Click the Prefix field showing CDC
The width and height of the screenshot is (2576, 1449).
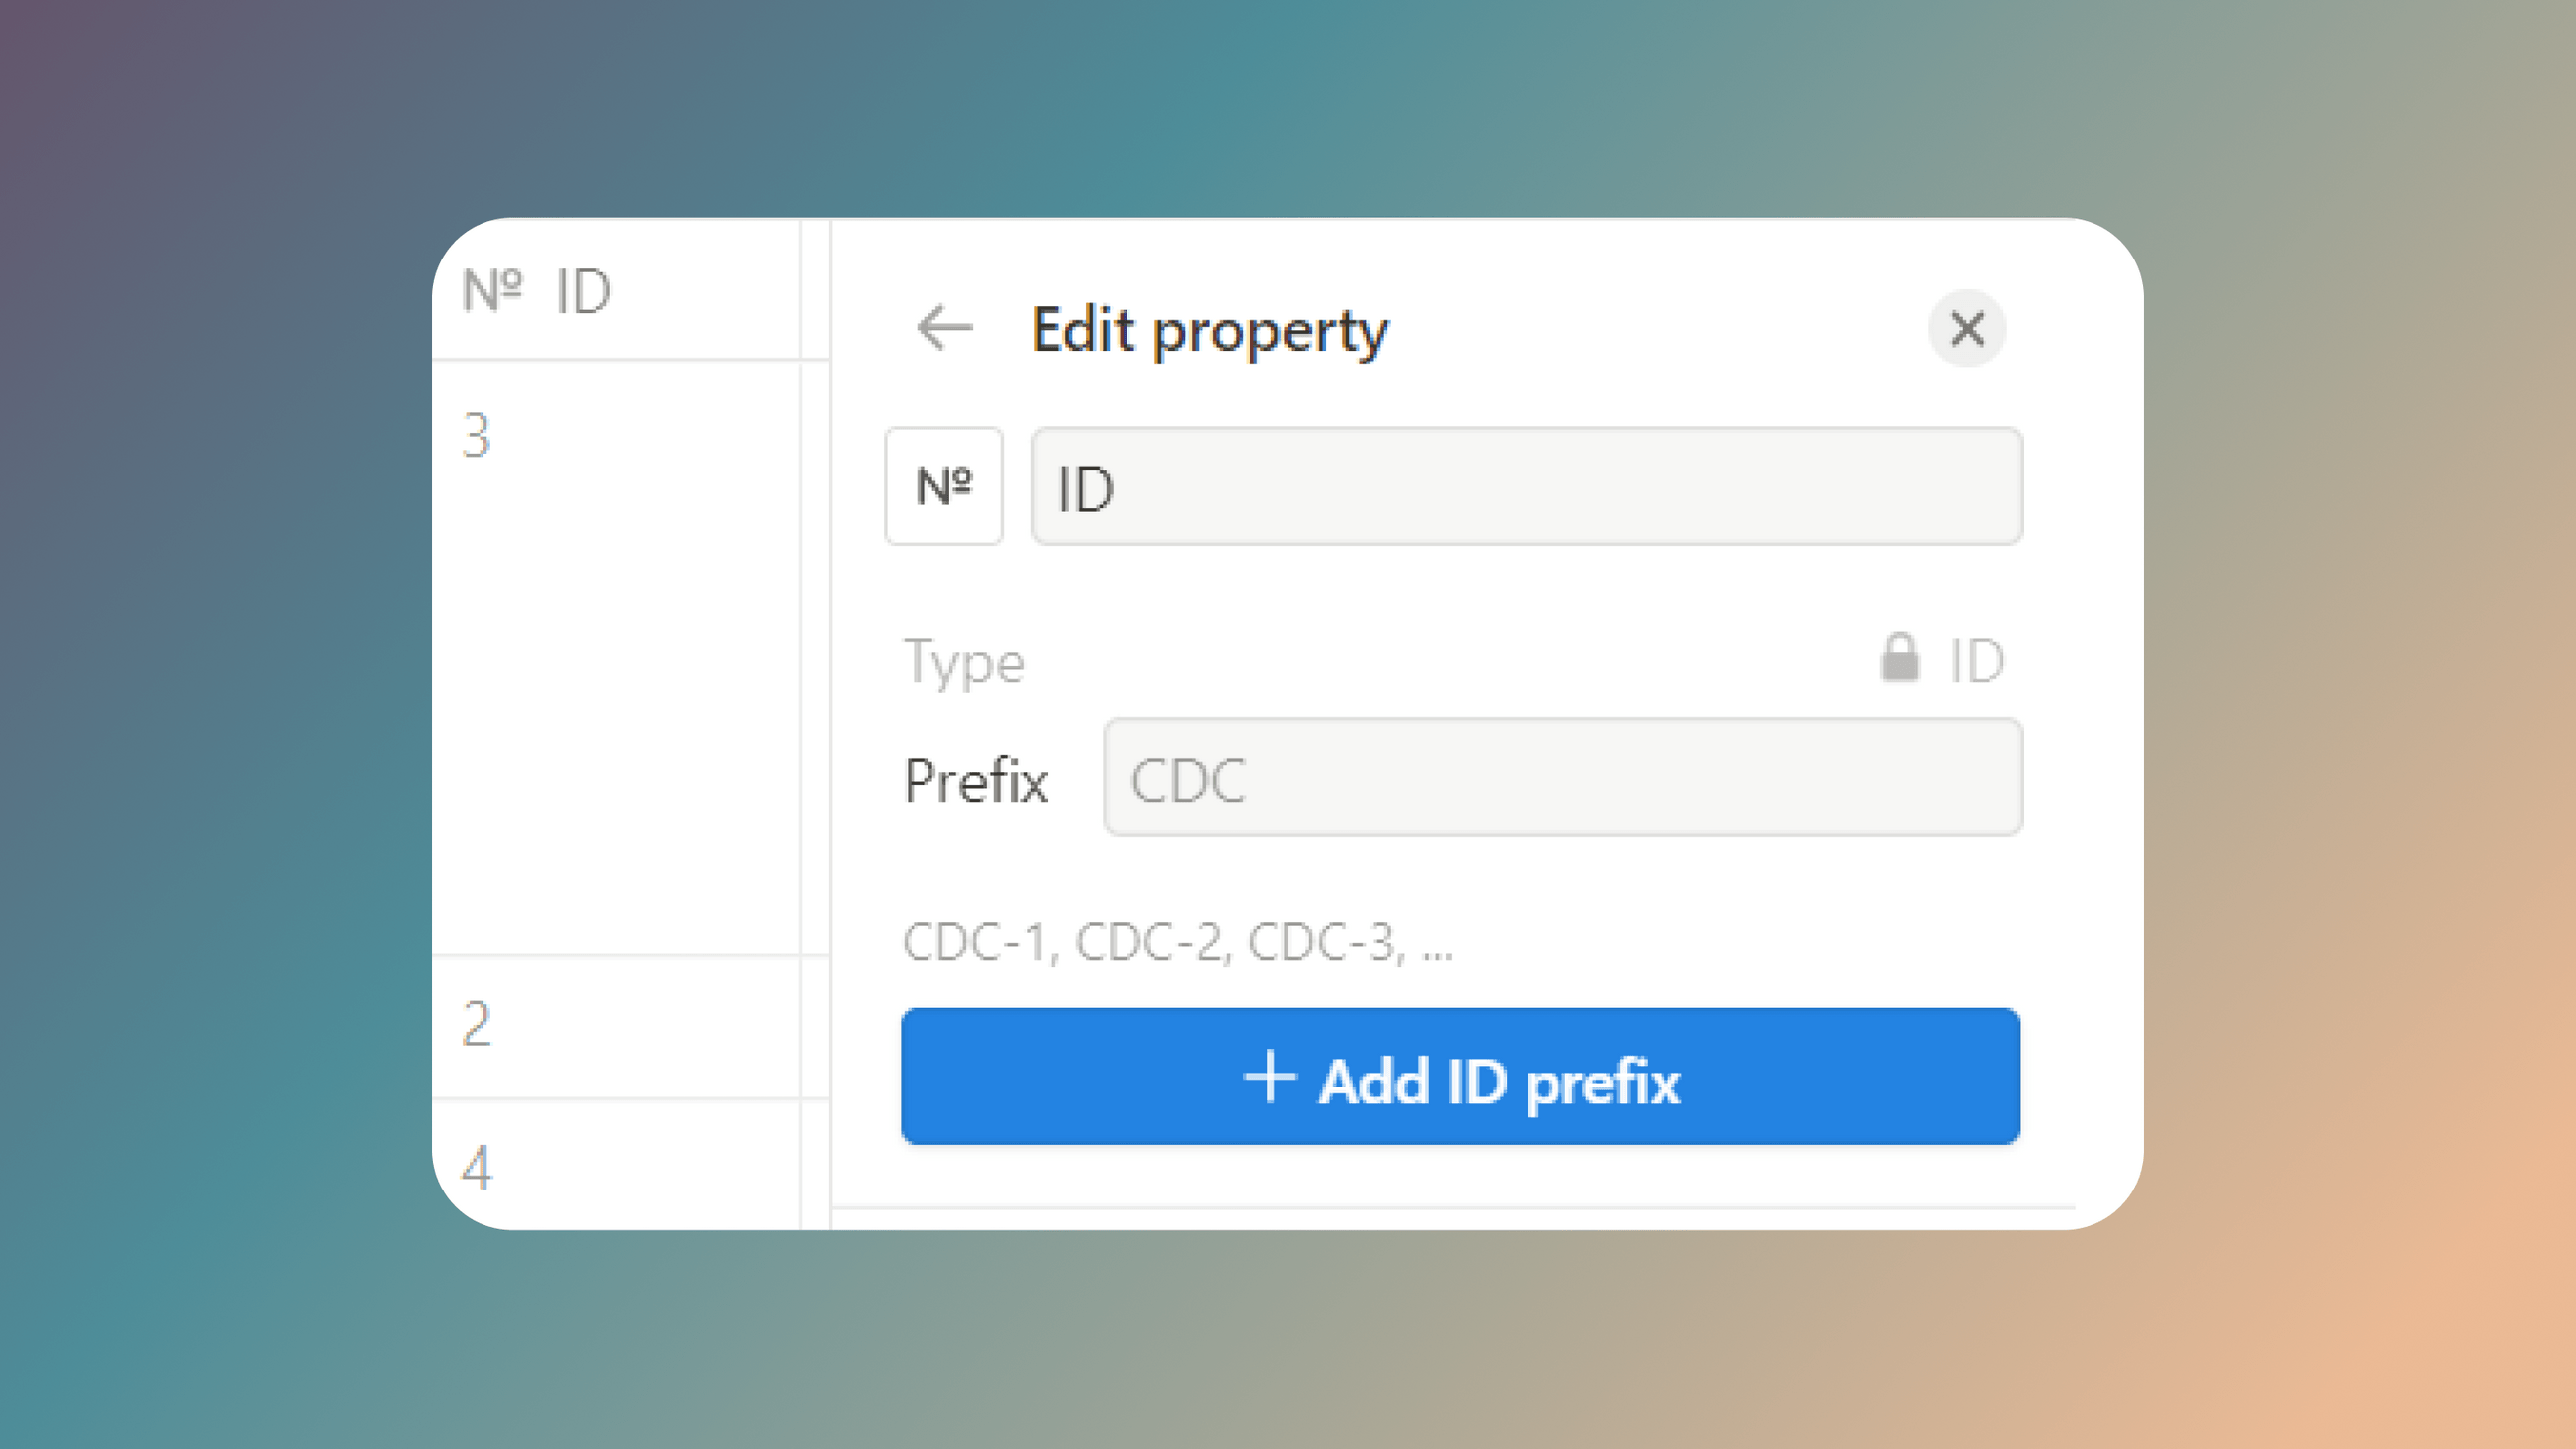1561,778
